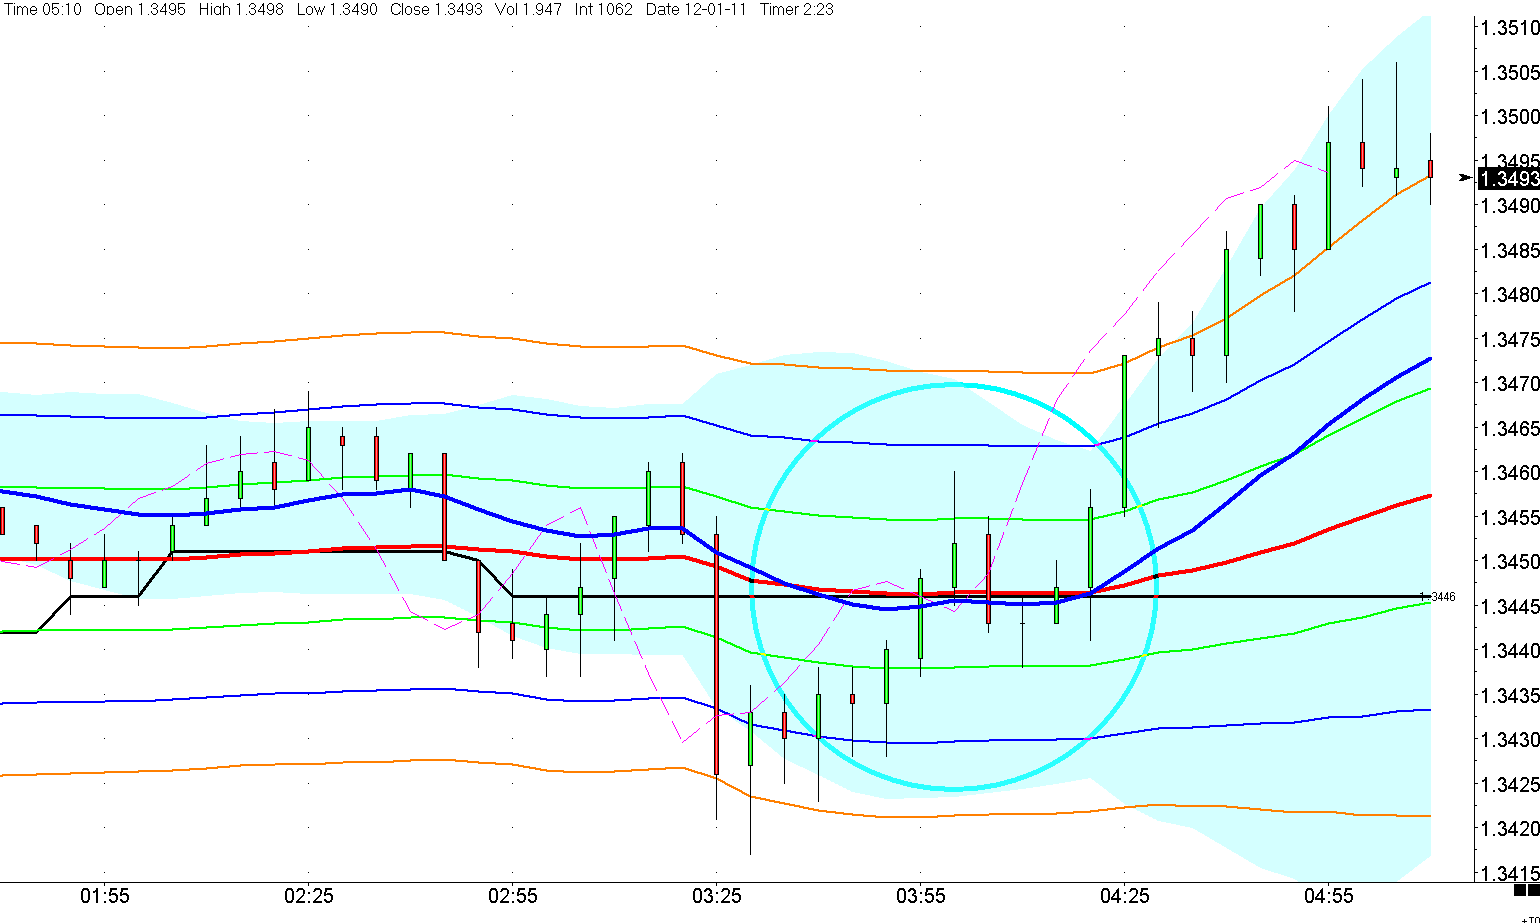Click the "Timer 2:23" countdown readout
The image size is (1540, 923).
[797, 9]
